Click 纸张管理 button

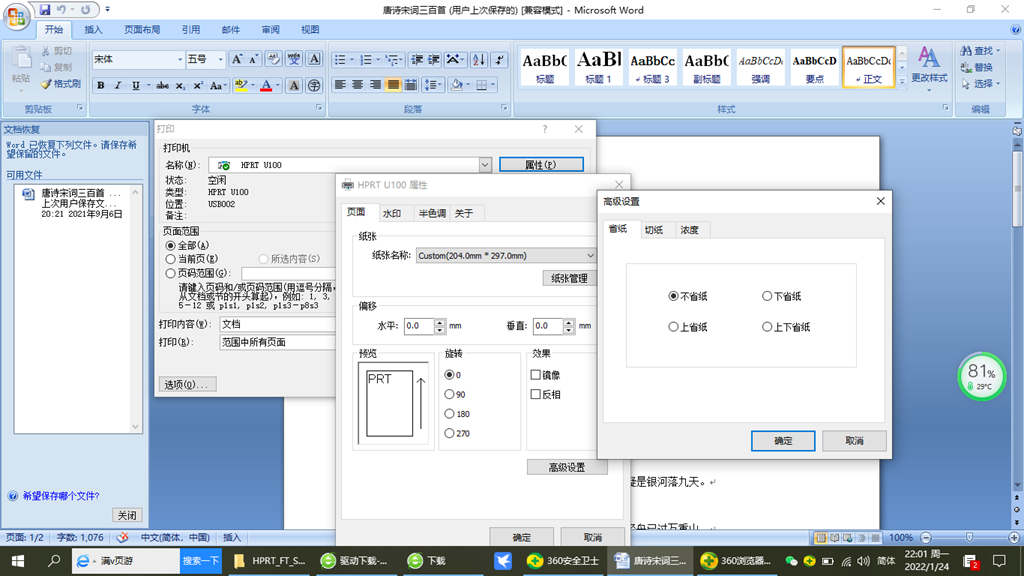(569, 278)
